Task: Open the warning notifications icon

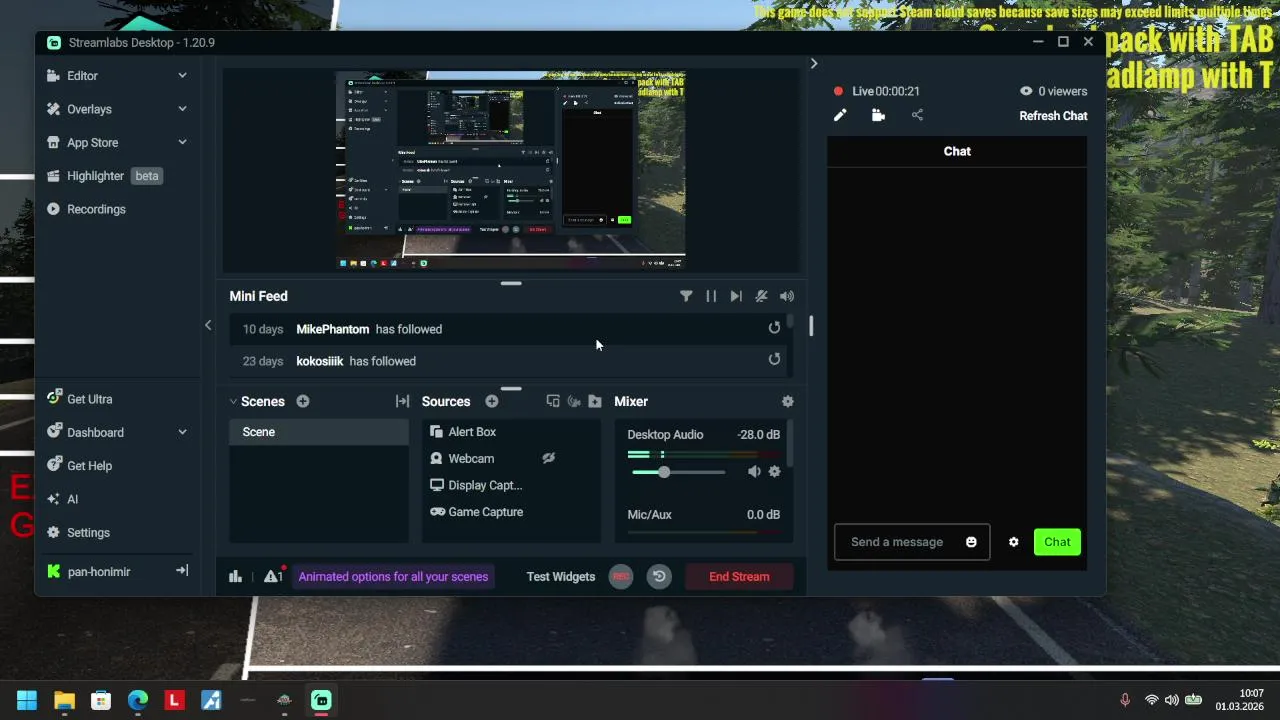Action: (x=273, y=576)
